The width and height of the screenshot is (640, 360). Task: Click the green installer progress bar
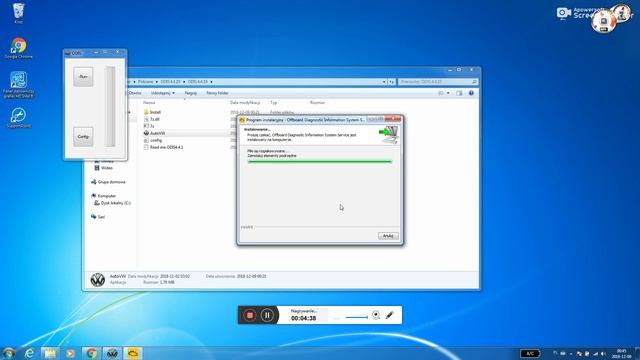(320, 162)
